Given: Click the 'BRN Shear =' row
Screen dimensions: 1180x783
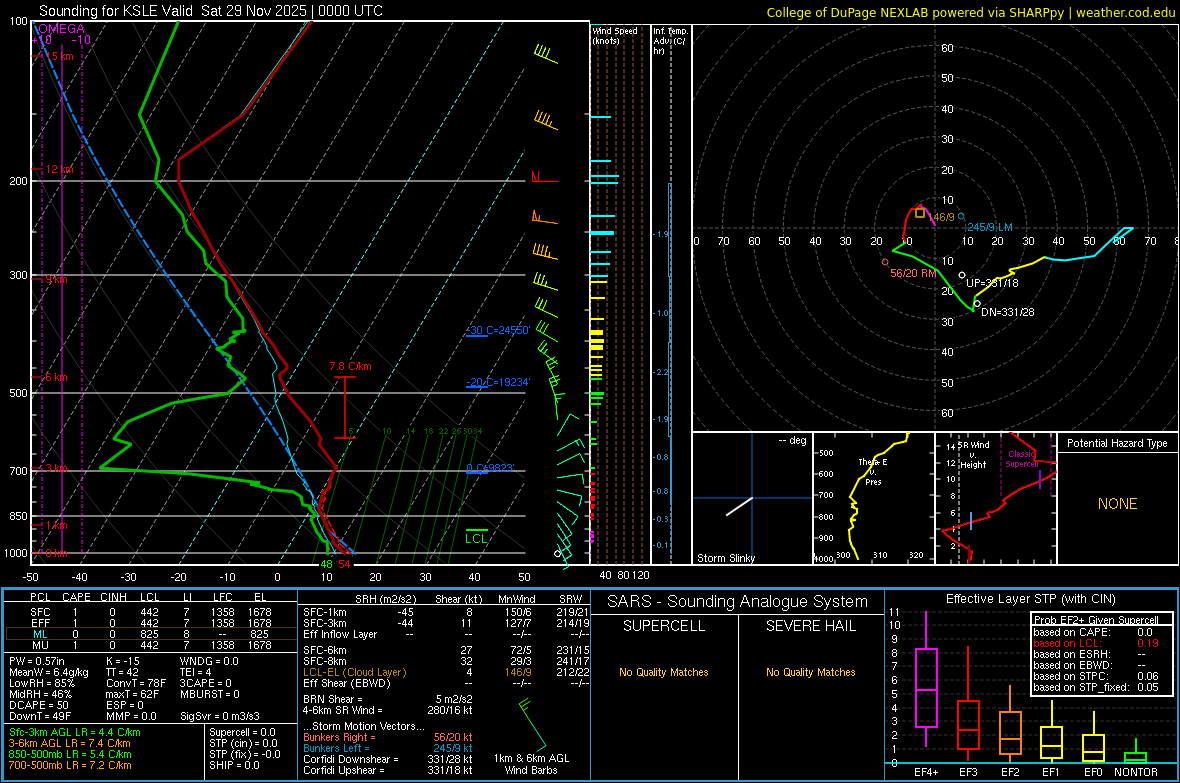Looking at the screenshot, I should click(388, 699).
